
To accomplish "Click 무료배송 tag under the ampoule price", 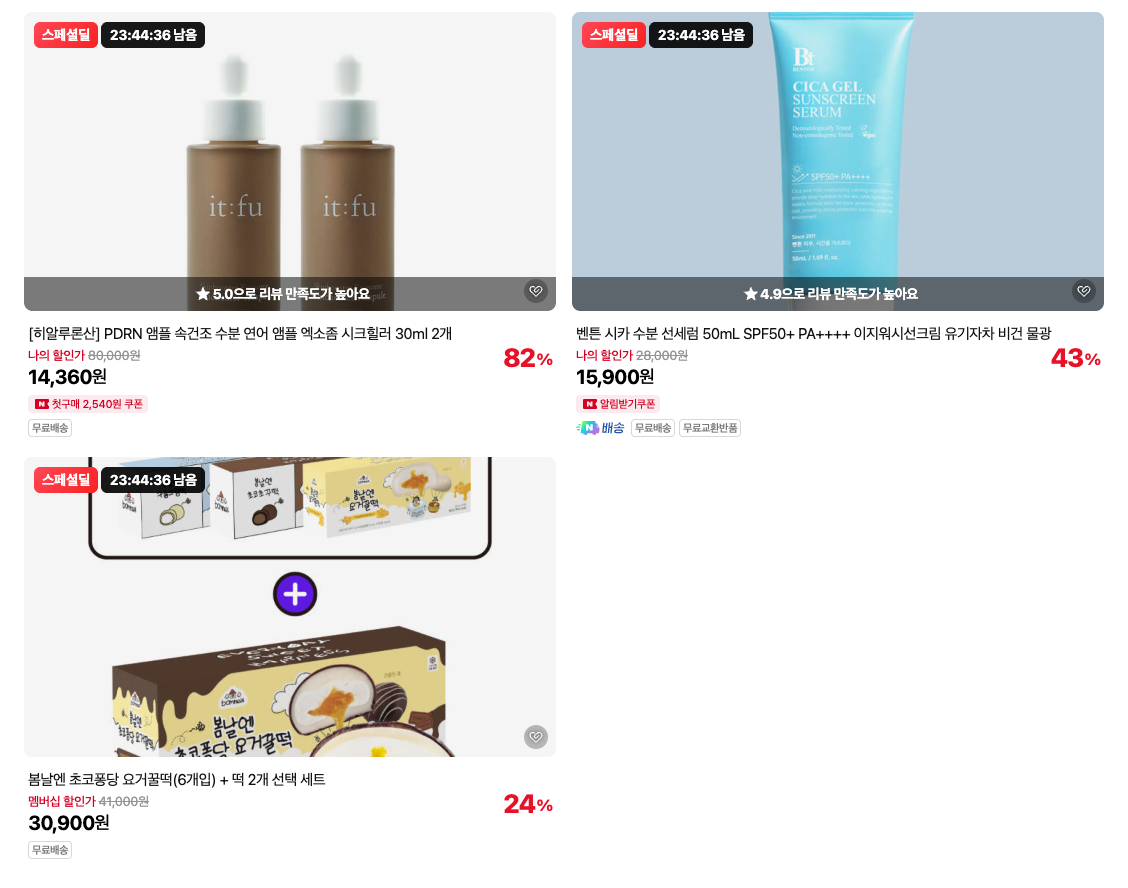I will click(50, 428).
